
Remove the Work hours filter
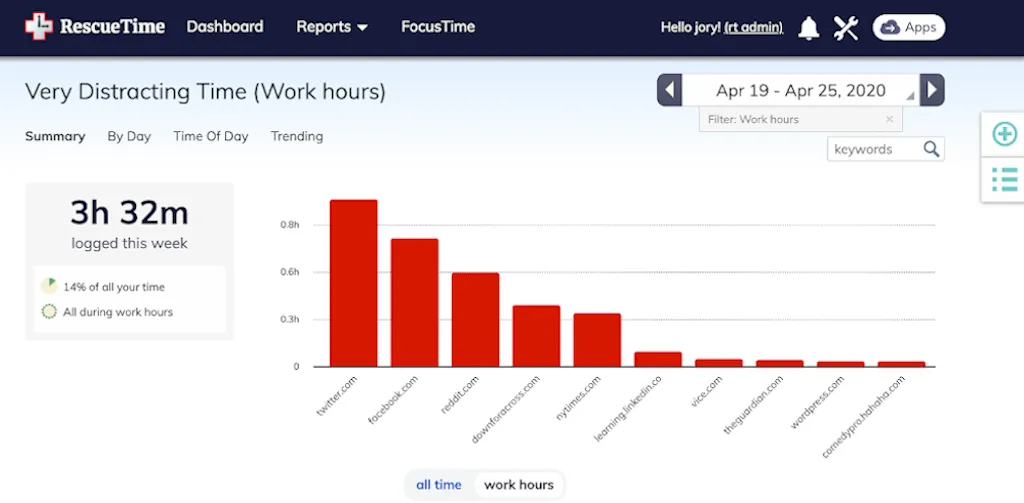click(889, 120)
